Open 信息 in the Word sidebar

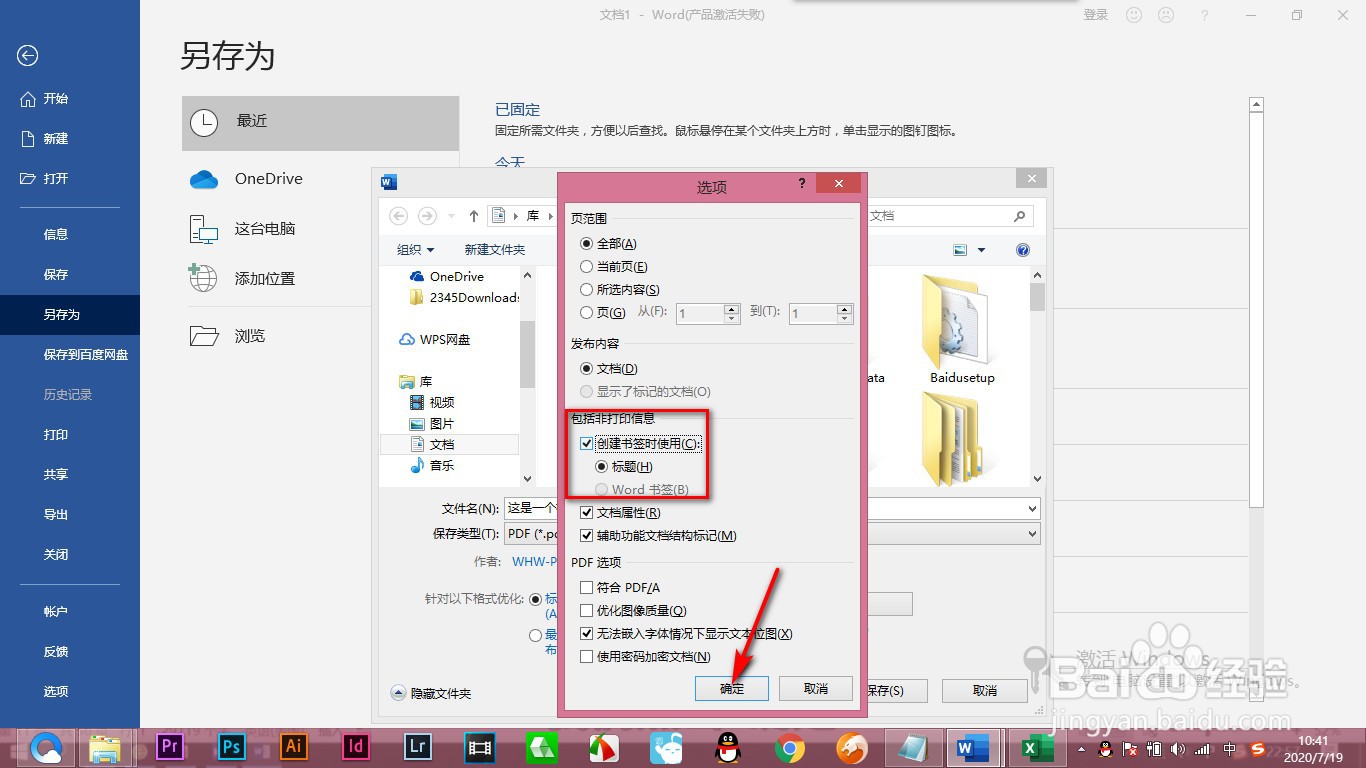pyautogui.click(x=70, y=234)
